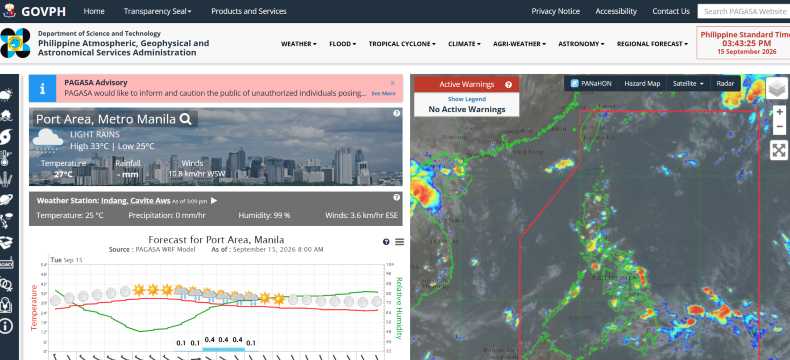Open the weather cloud-and-sun sidebar icon

point(6,94)
